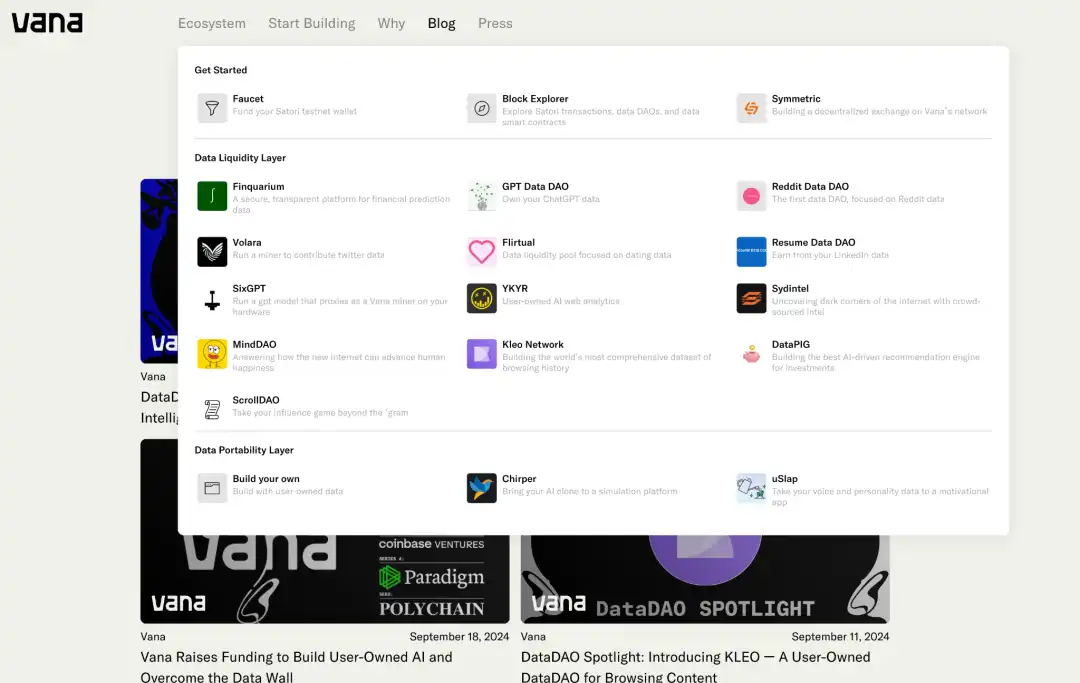Click the Faucet funnel icon

point(212,108)
